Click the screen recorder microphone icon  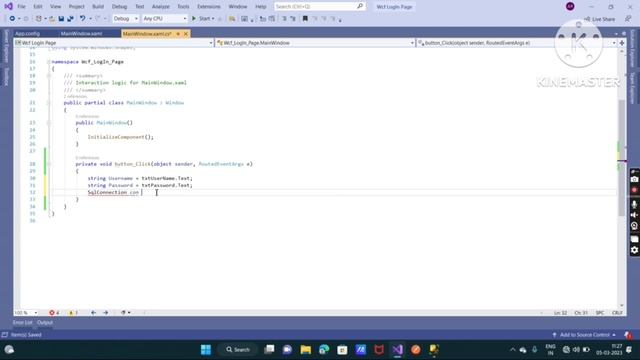tap(634, 204)
